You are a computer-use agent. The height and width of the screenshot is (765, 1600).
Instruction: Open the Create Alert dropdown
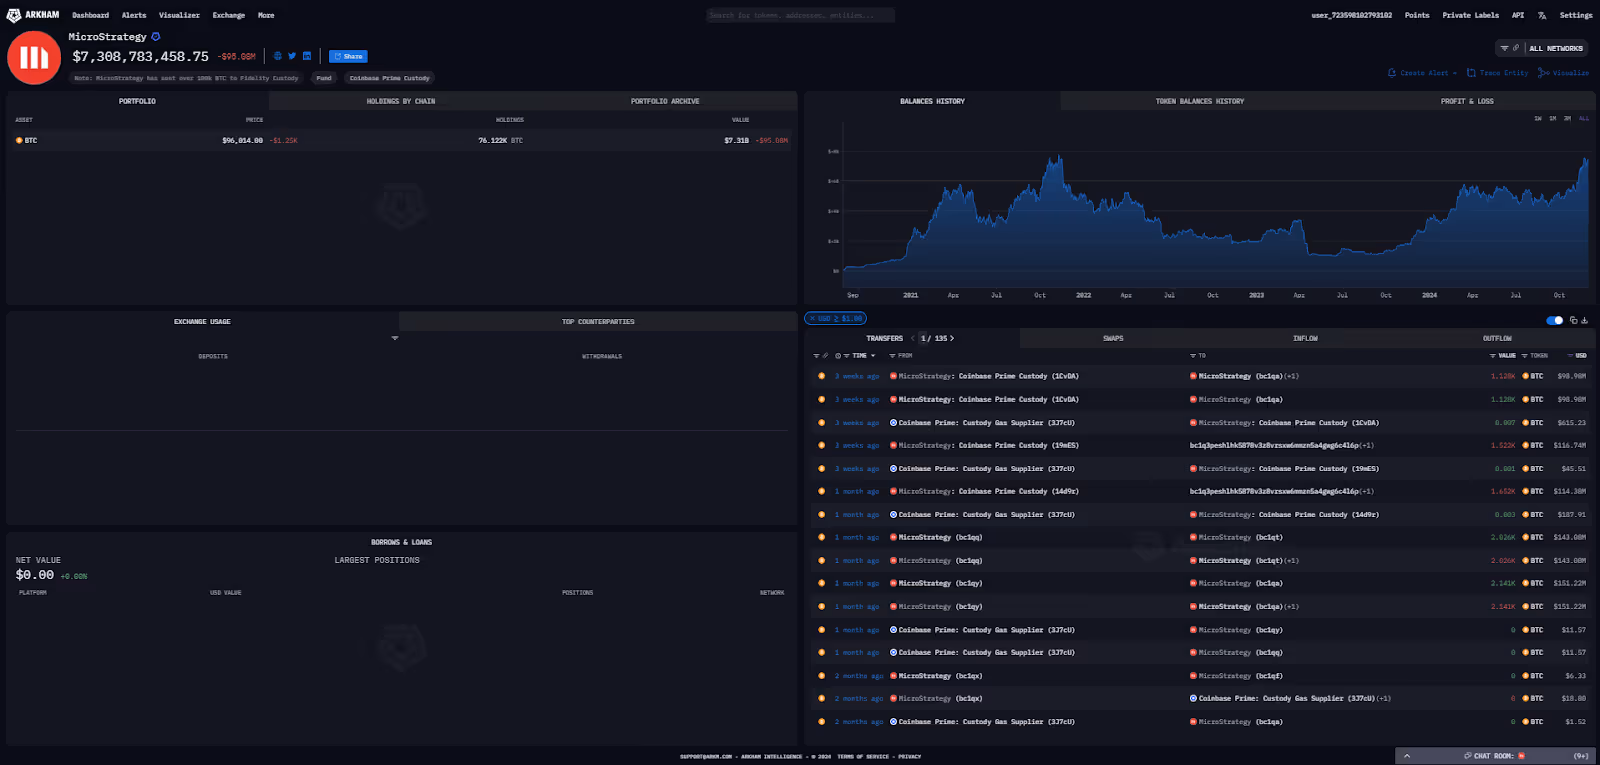click(x=1423, y=73)
